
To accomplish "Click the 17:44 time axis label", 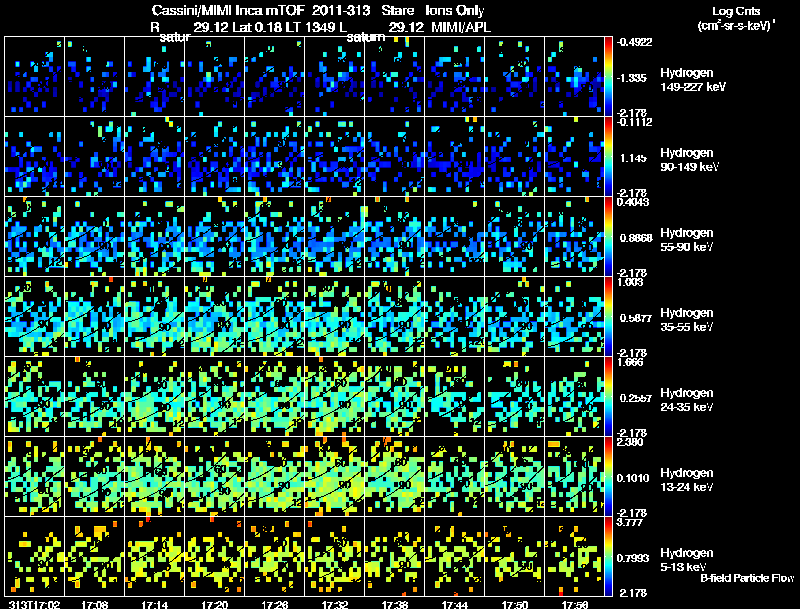I will (455, 604).
